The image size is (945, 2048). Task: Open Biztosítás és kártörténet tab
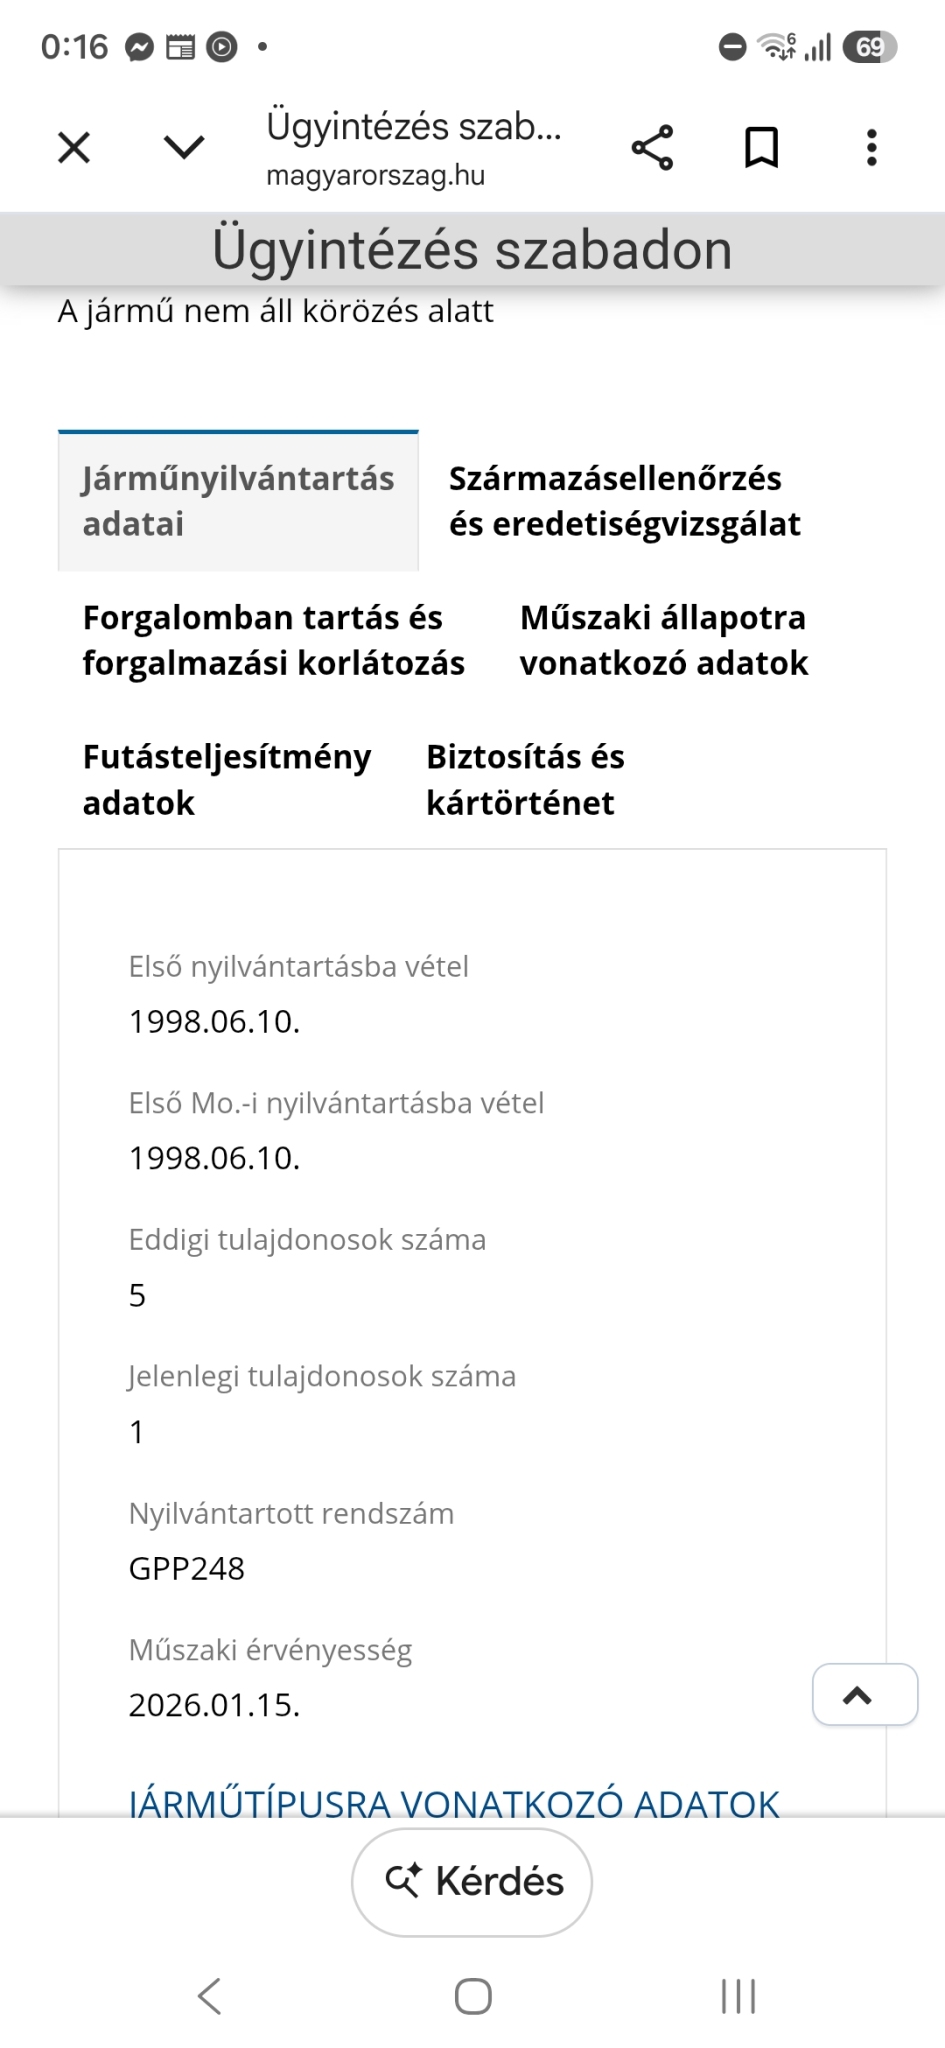click(x=525, y=780)
